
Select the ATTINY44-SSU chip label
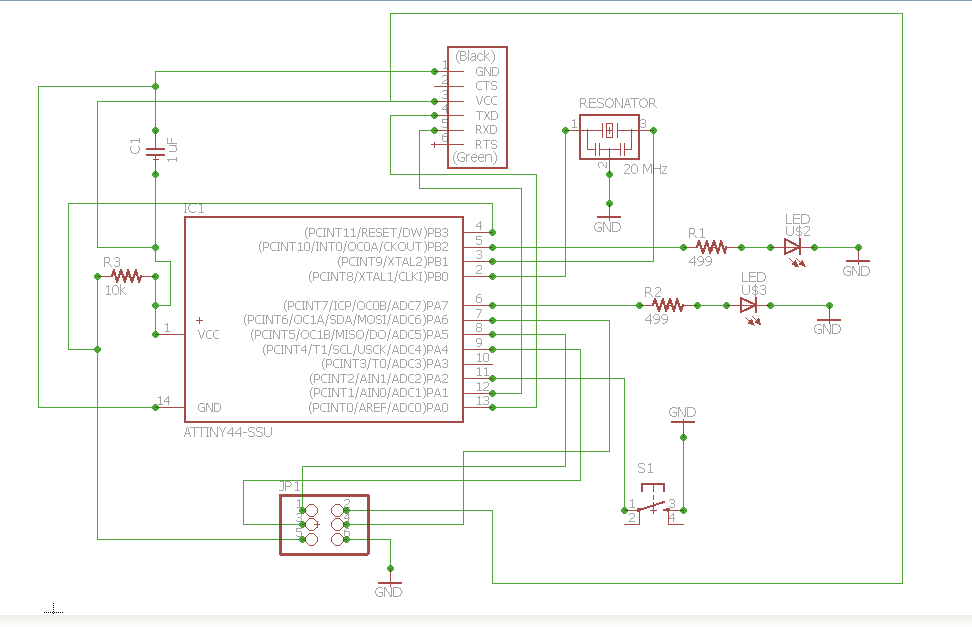coord(228,432)
